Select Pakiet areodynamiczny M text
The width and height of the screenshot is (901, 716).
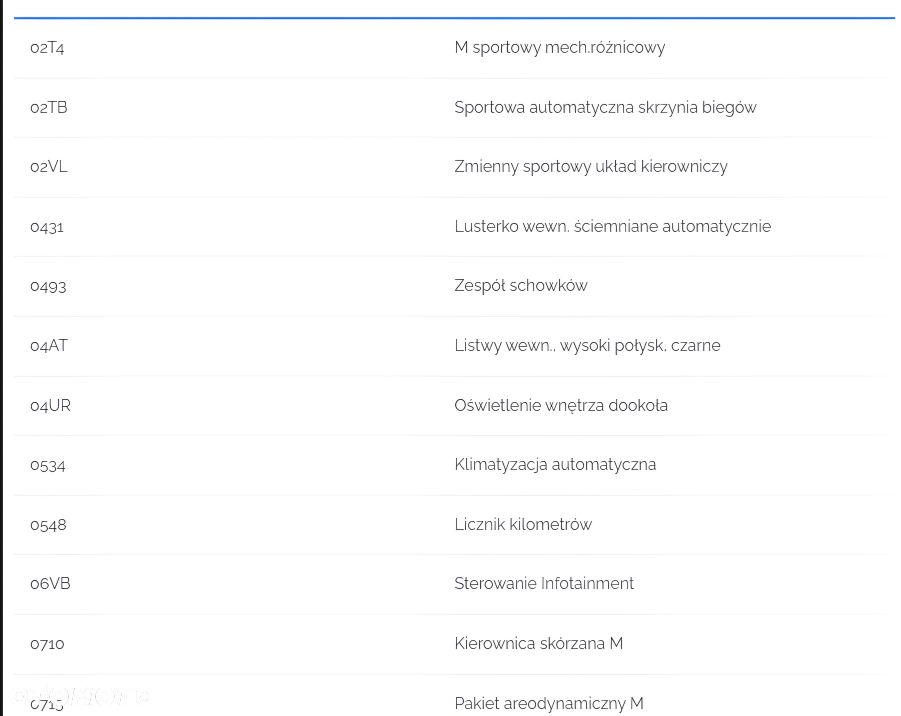tap(549, 703)
